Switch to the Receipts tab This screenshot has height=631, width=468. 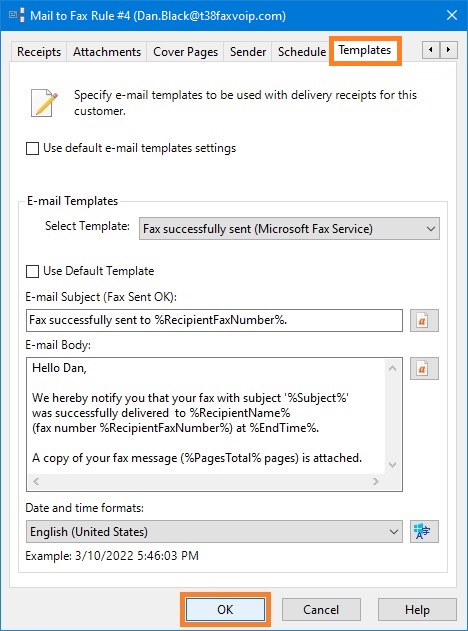coord(39,52)
